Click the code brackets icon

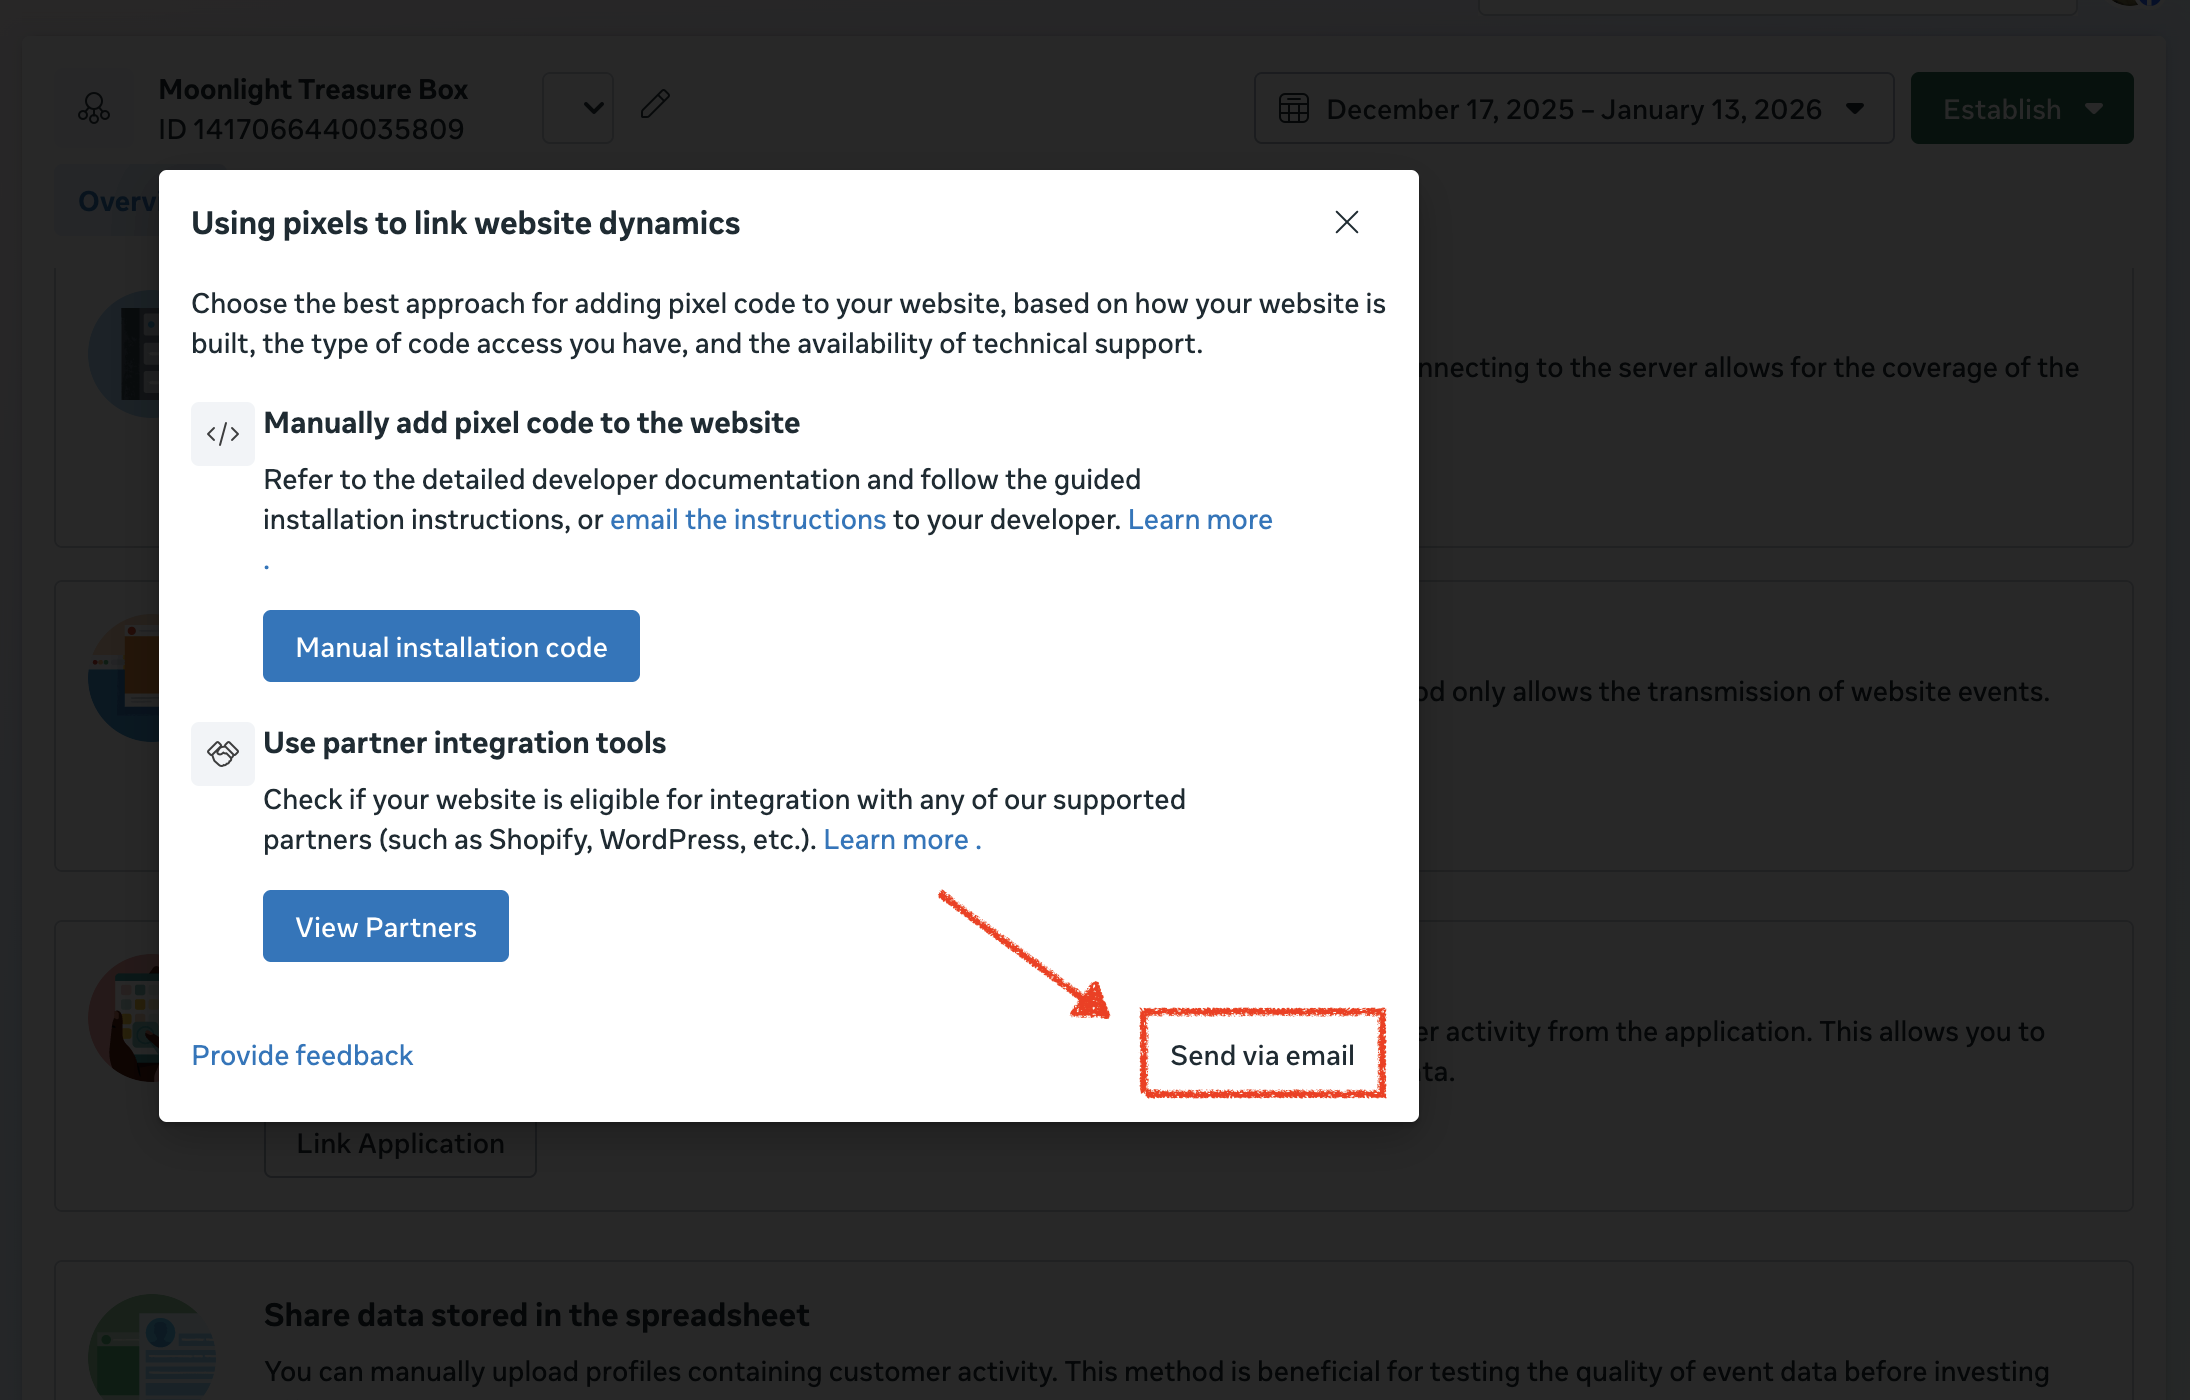[x=223, y=434]
